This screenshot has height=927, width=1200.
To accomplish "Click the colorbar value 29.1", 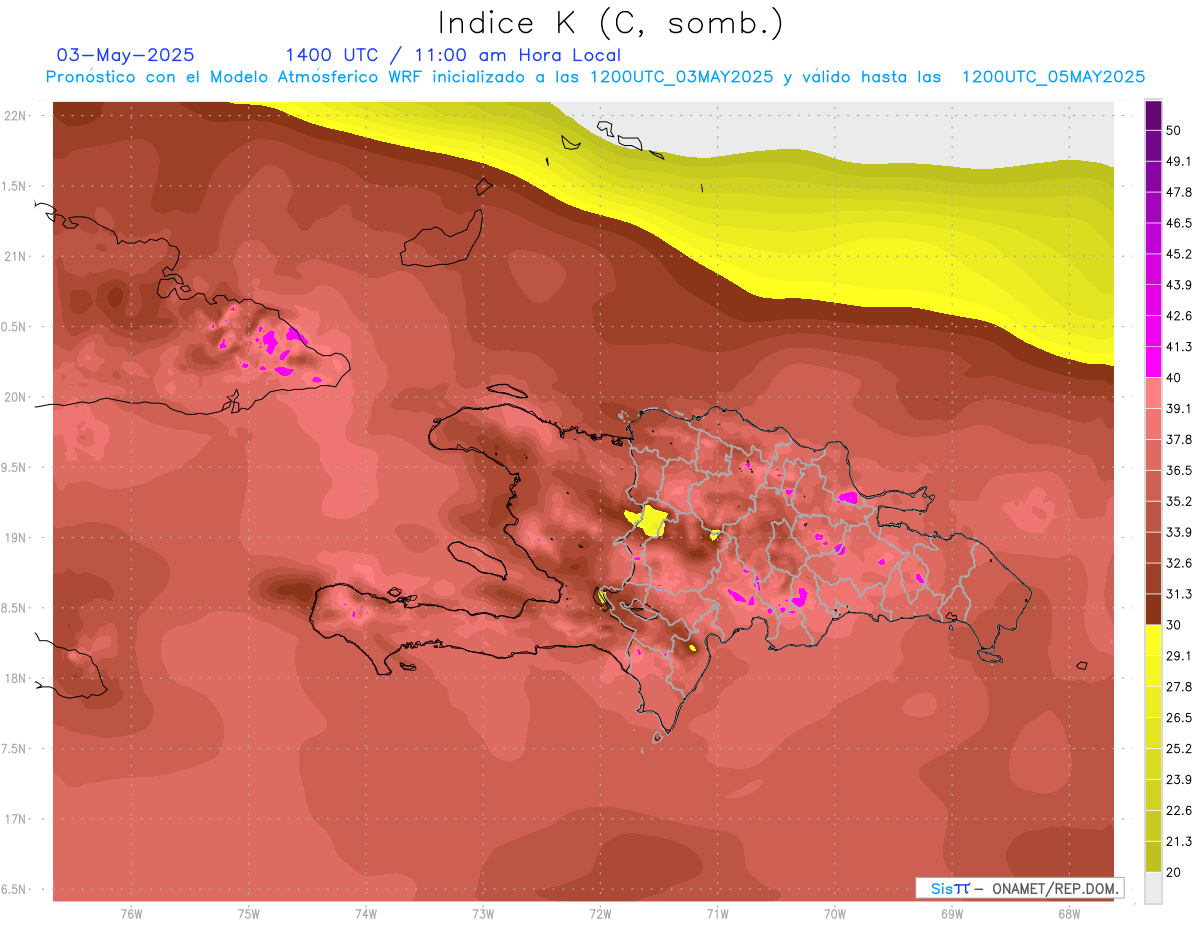I will pyautogui.click(x=1179, y=656).
